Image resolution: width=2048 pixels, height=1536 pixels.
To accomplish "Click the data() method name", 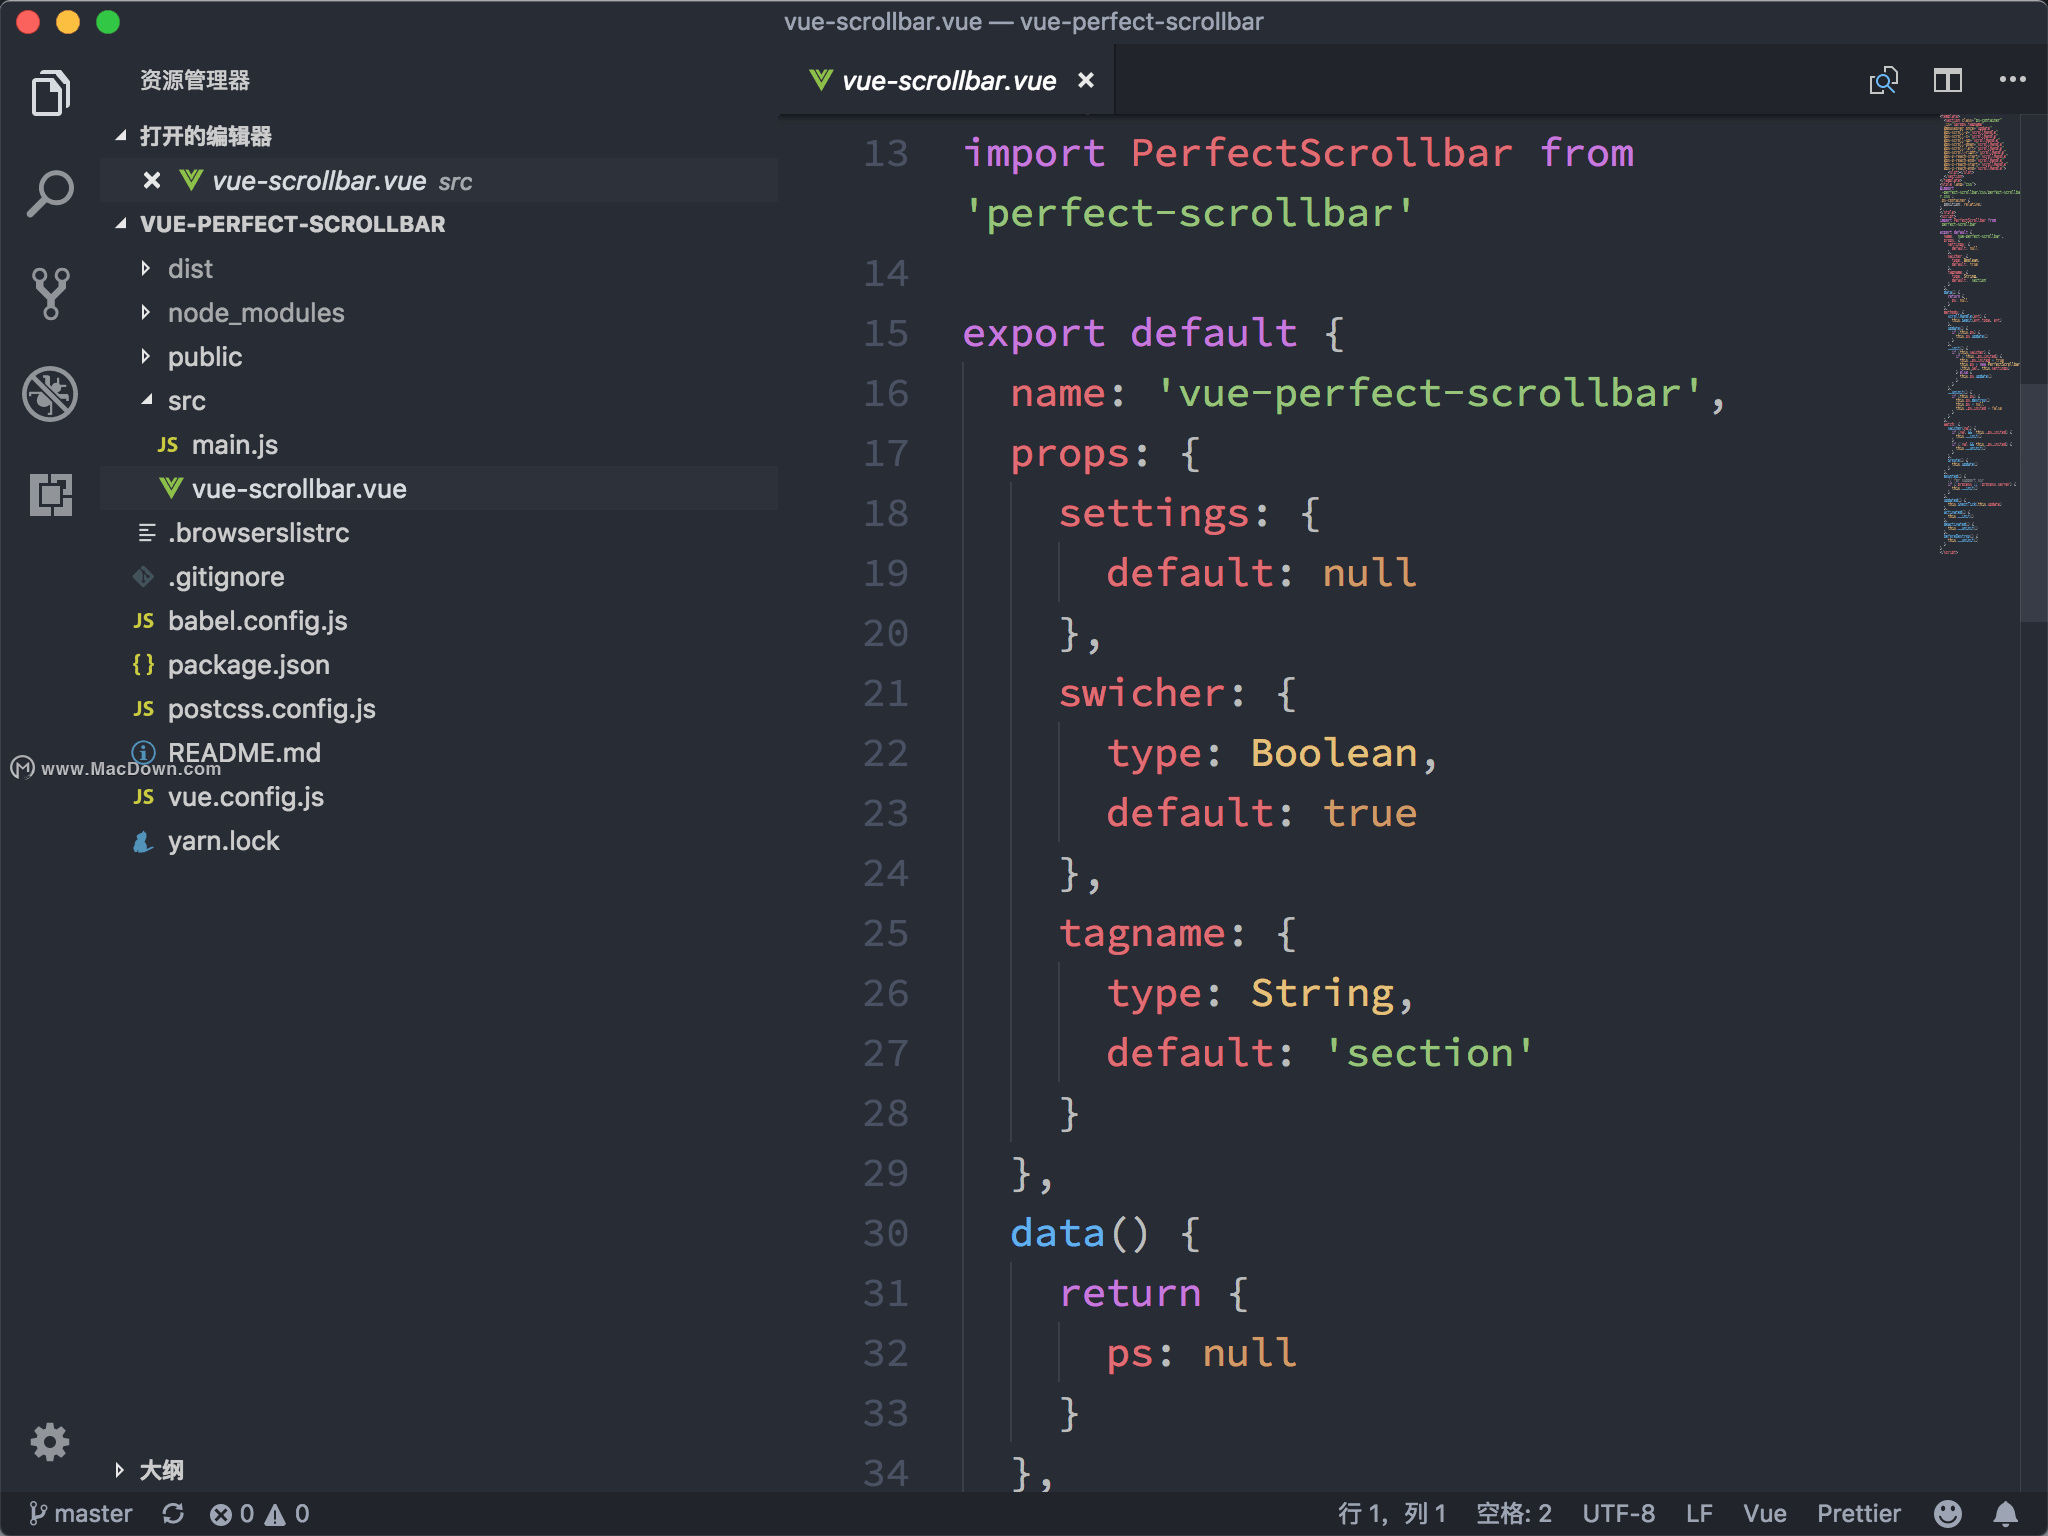I will tap(1057, 1233).
